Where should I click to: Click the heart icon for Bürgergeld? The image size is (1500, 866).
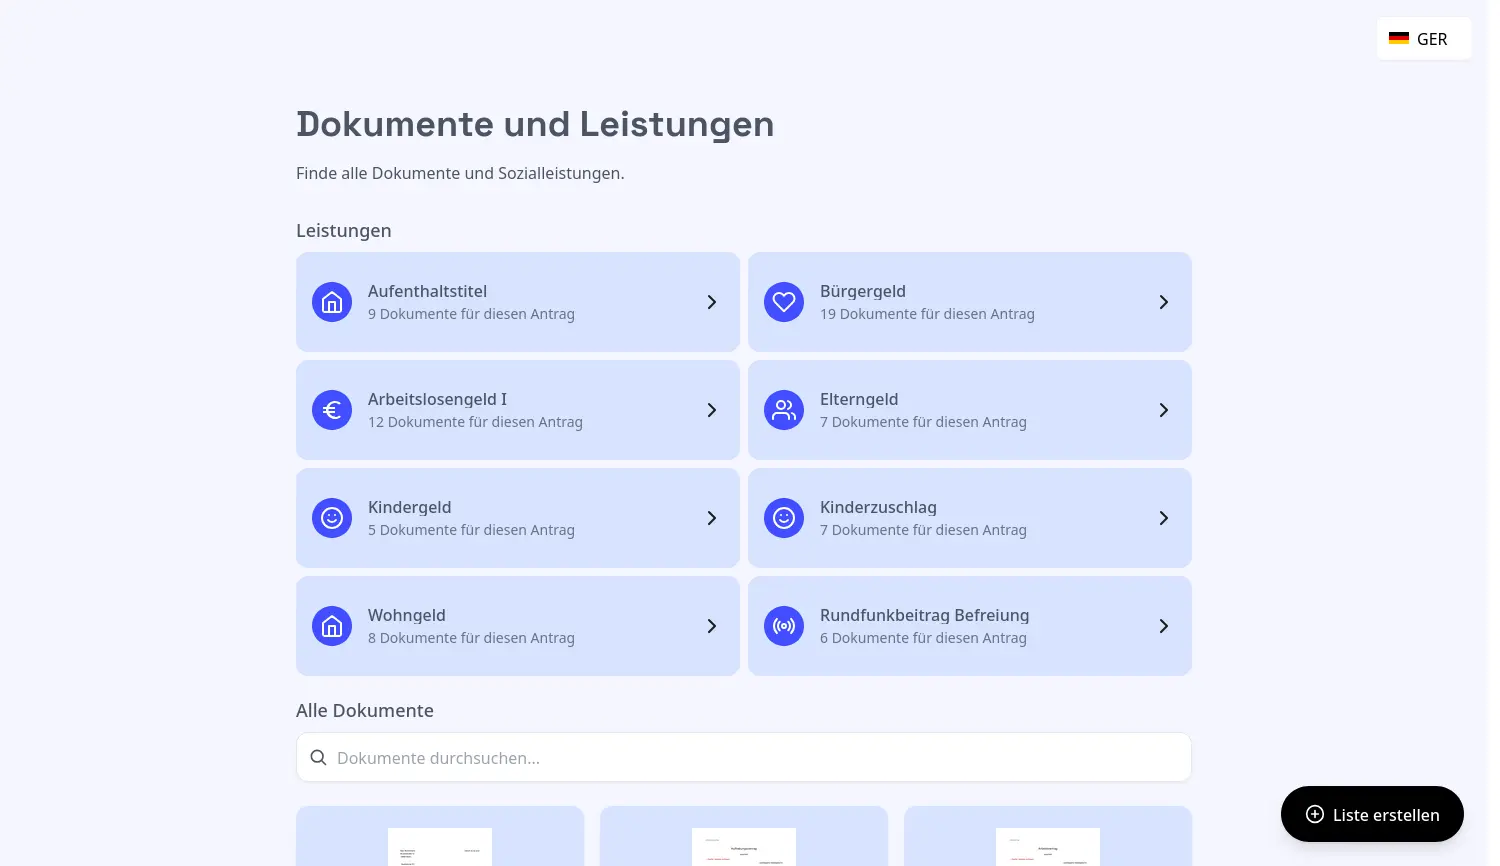784,302
